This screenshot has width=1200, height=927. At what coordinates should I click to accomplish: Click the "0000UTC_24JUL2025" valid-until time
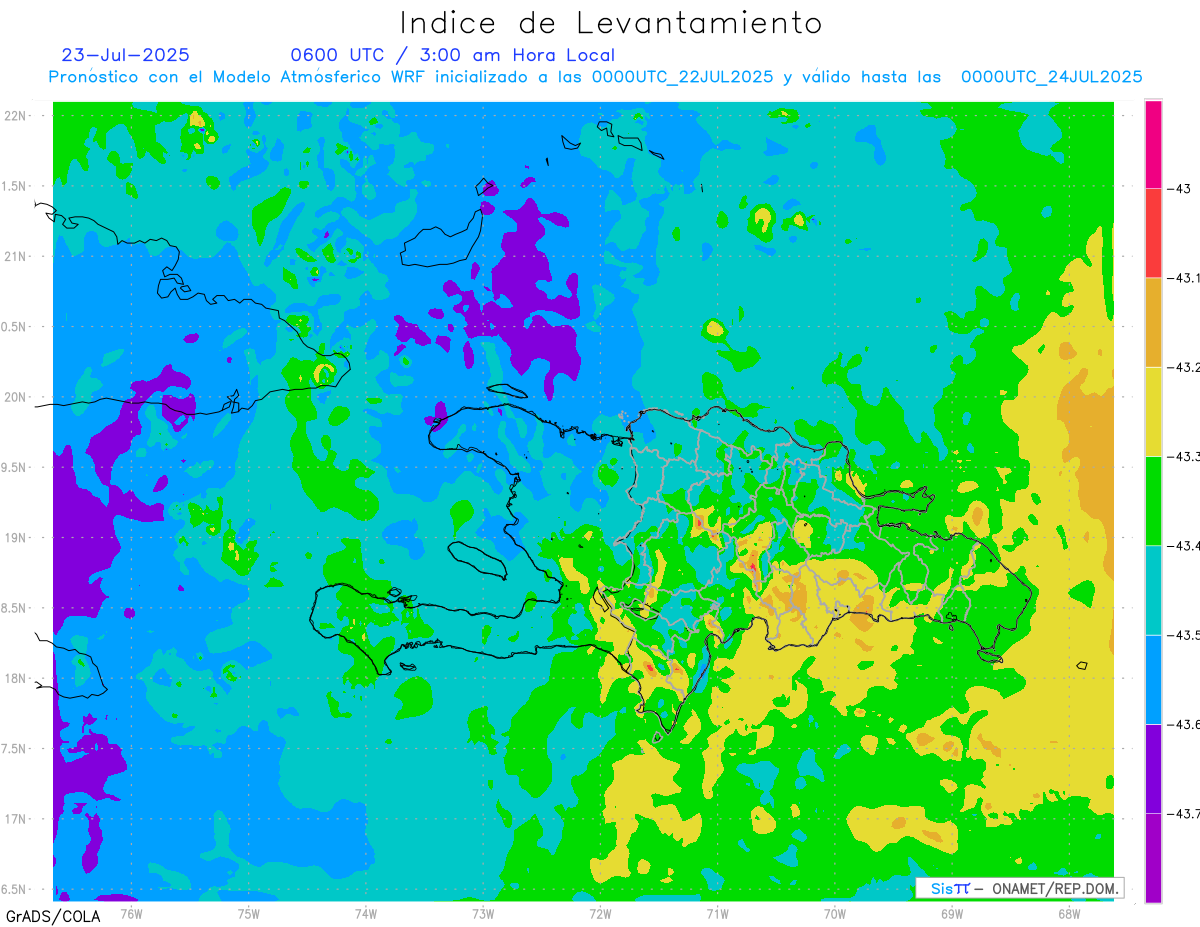pos(1052,77)
